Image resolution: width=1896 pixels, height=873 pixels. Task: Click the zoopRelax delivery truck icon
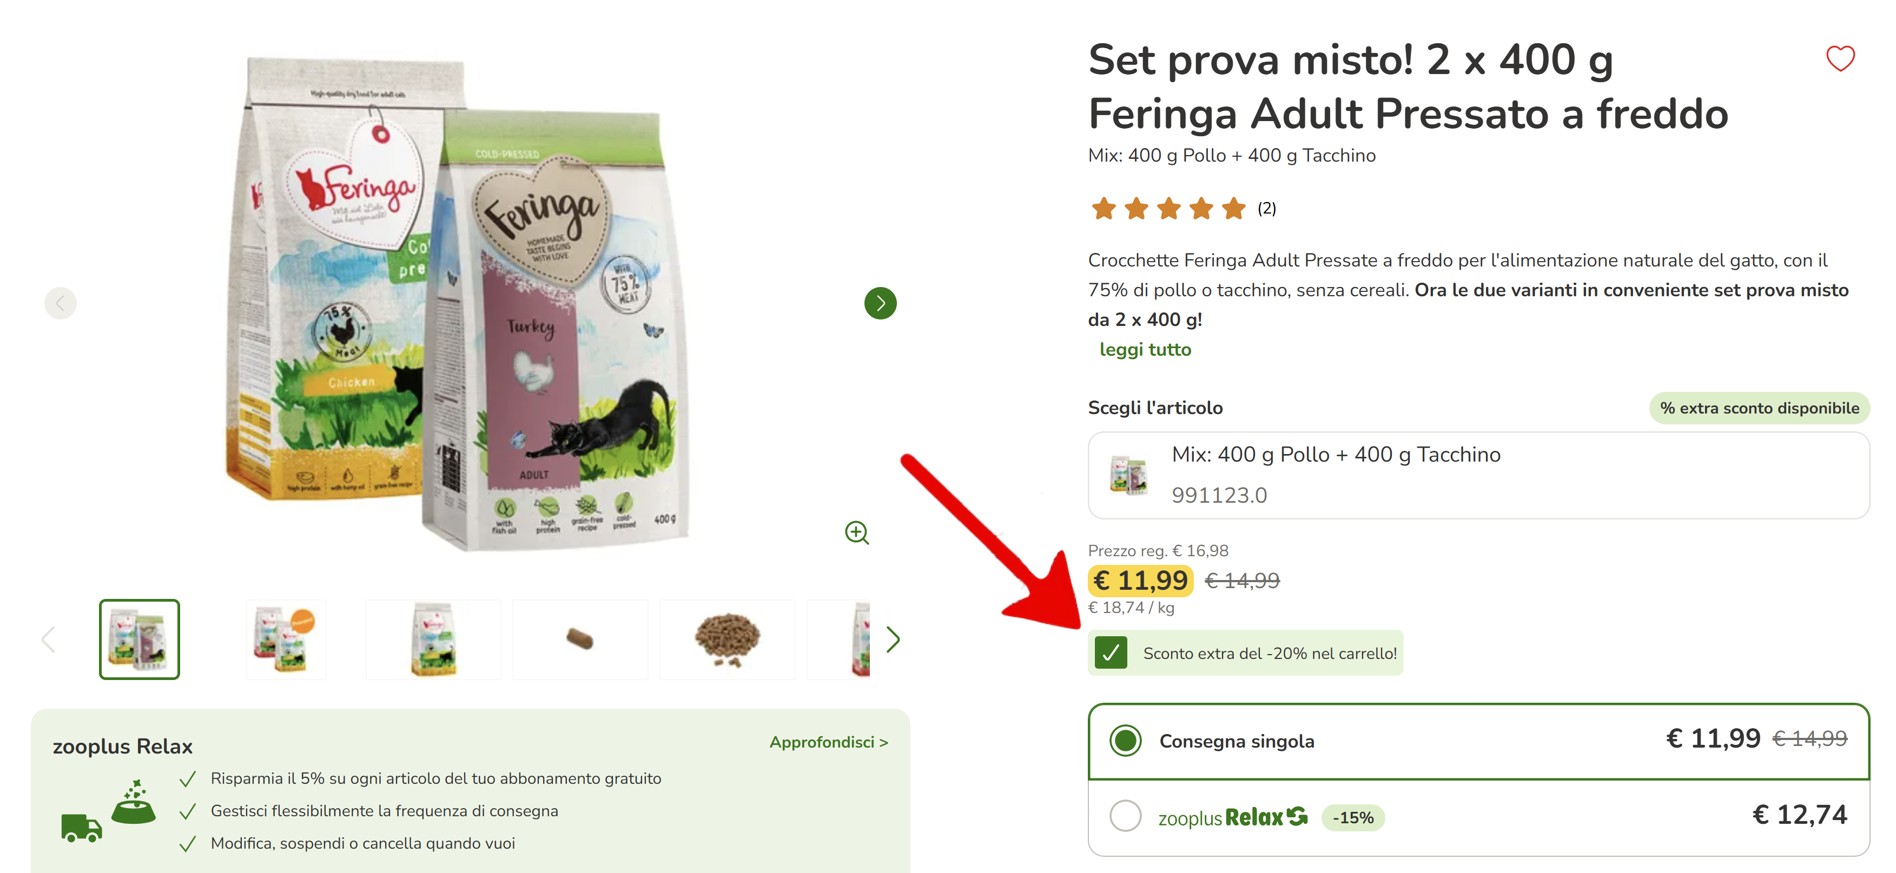point(81,827)
